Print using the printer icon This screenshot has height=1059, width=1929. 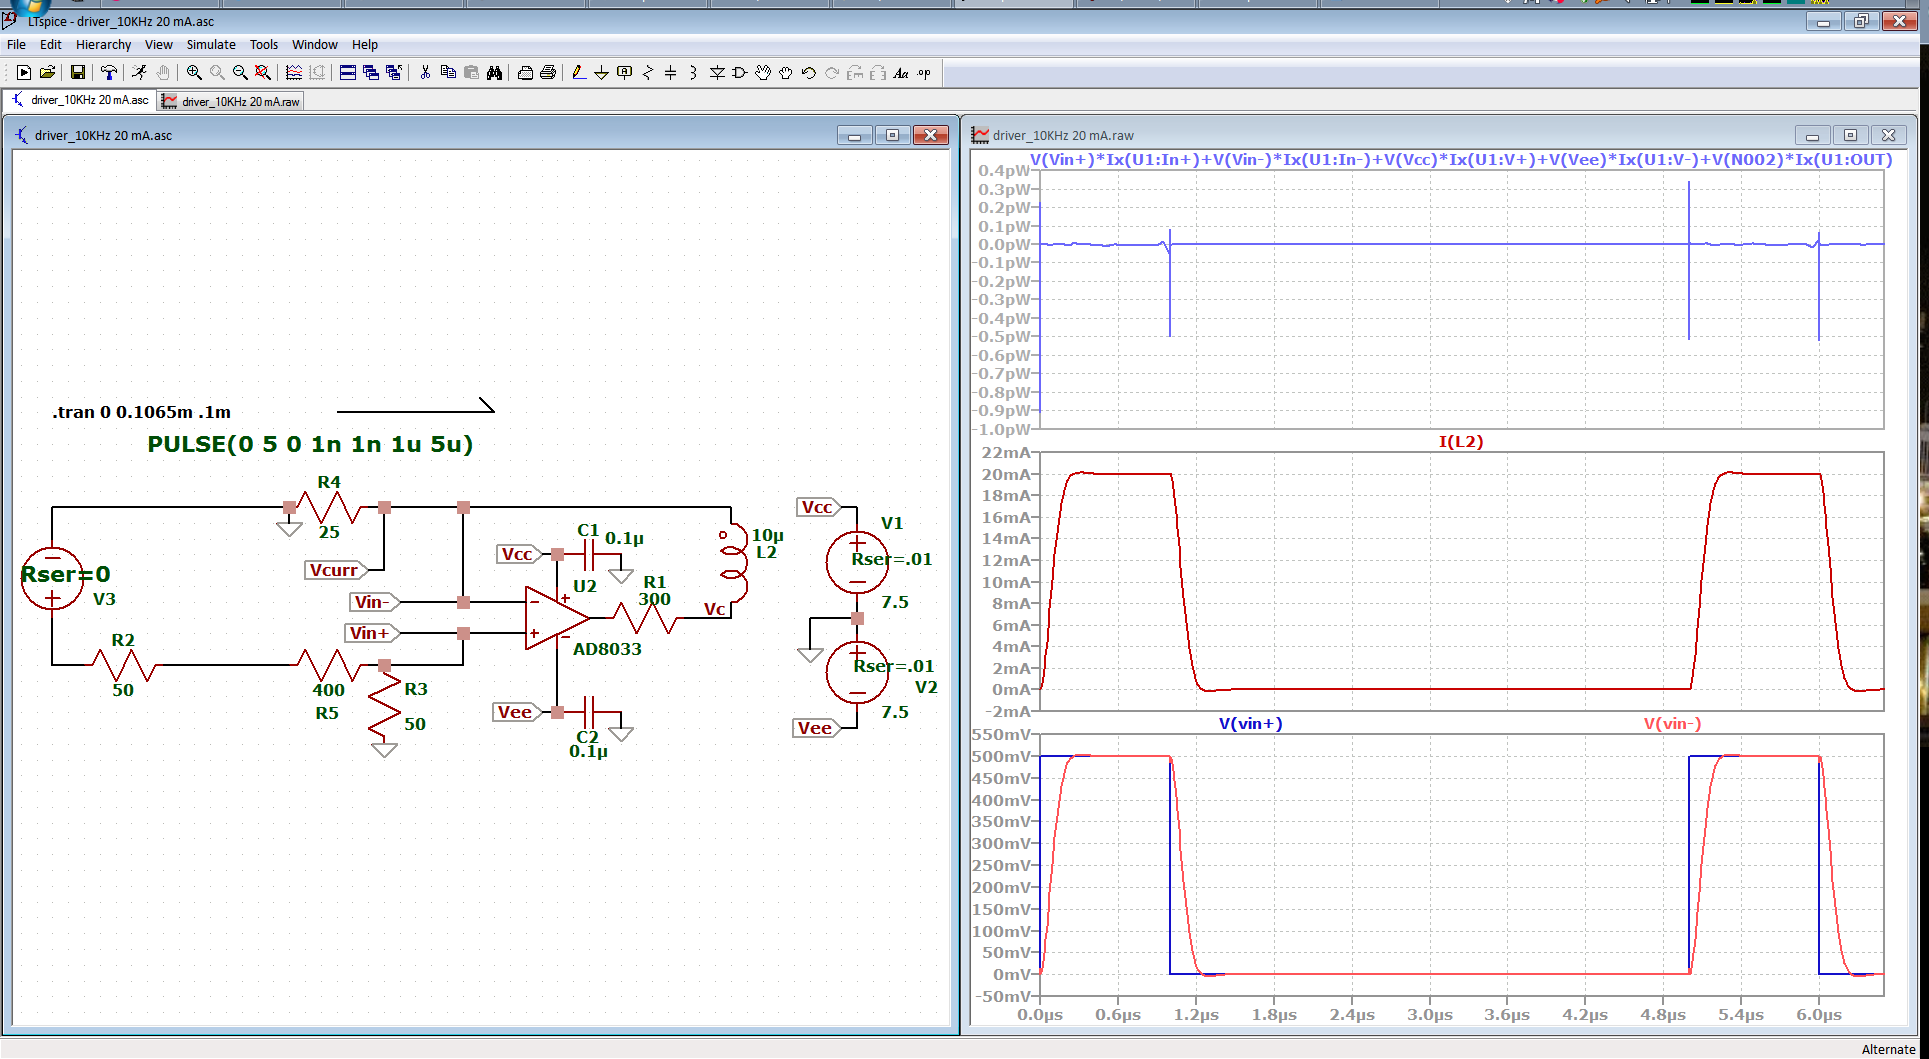pos(548,72)
